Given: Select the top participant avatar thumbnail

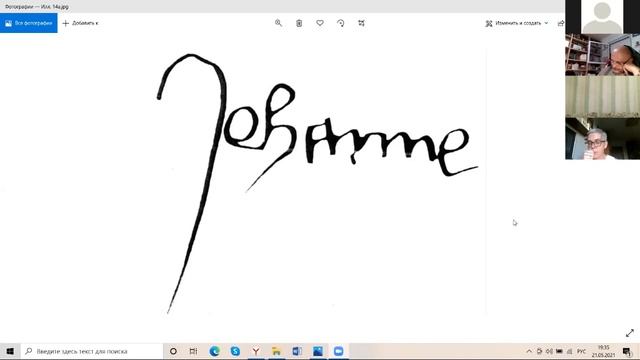Looking at the screenshot, I should click(602, 17).
